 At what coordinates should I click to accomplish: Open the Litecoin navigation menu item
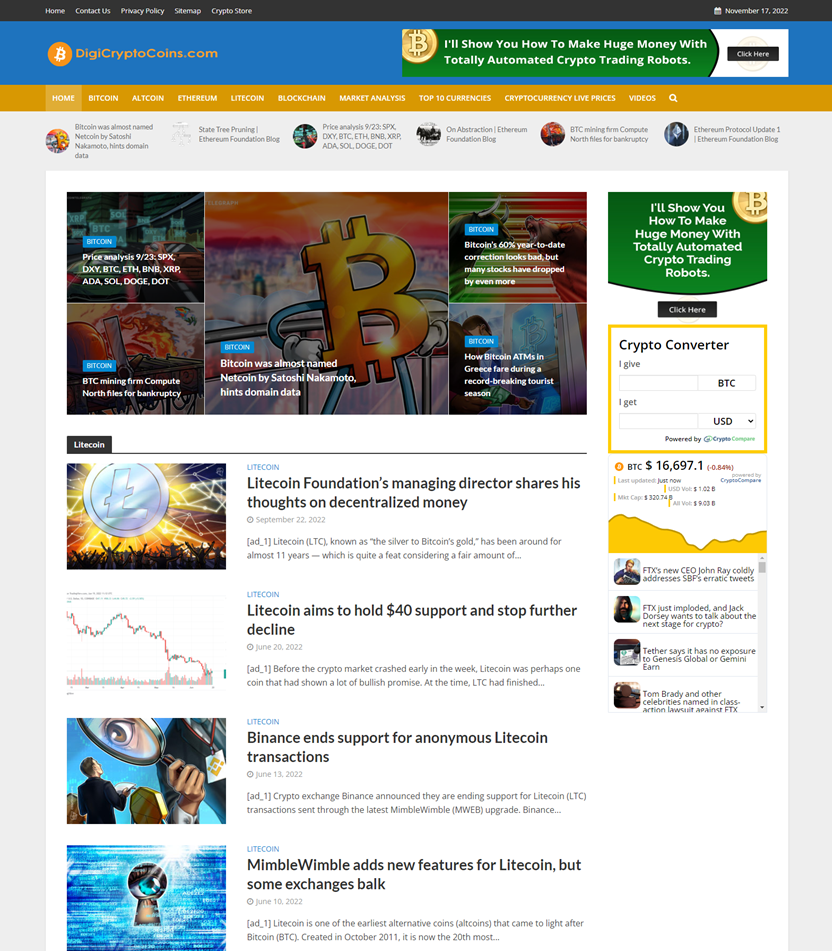coord(247,98)
